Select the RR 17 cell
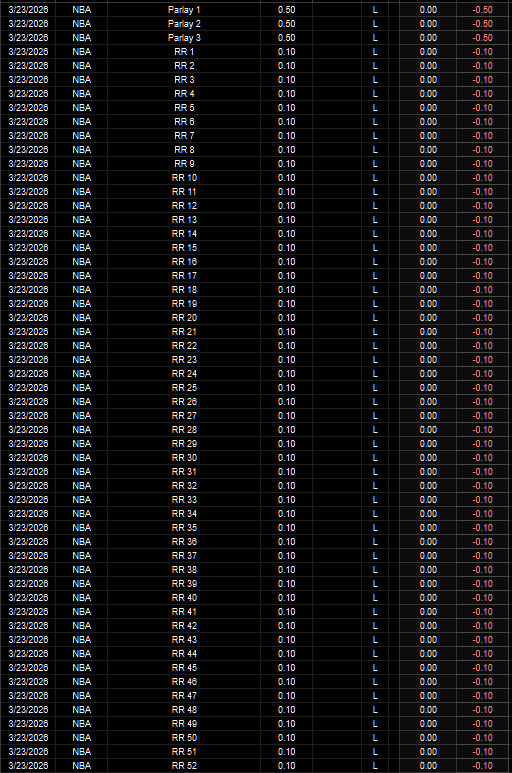Image resolution: width=512 pixels, height=773 pixels. [x=184, y=276]
